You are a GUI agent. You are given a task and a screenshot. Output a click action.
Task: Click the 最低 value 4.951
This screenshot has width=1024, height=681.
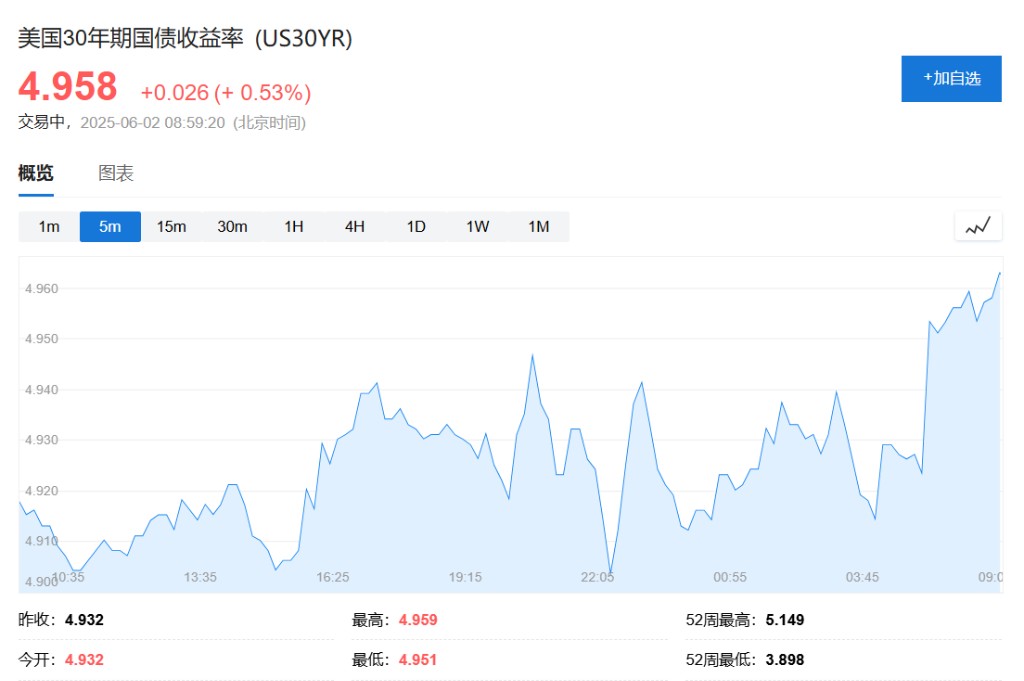(x=418, y=659)
